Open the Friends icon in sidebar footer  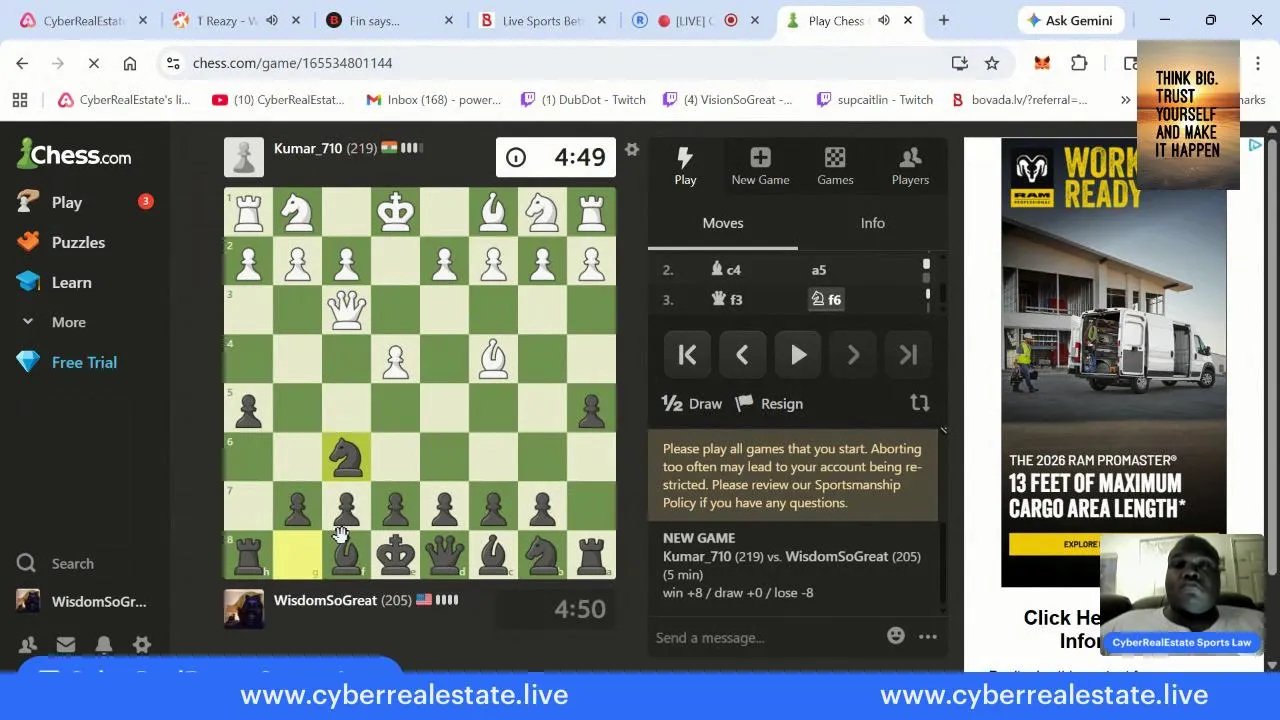[28, 645]
